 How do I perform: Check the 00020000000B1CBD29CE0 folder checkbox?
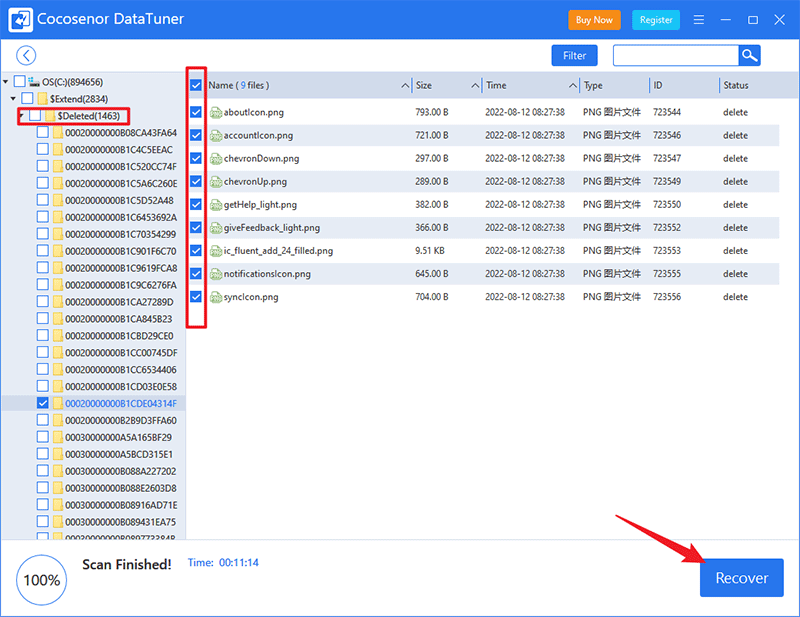click(43, 335)
